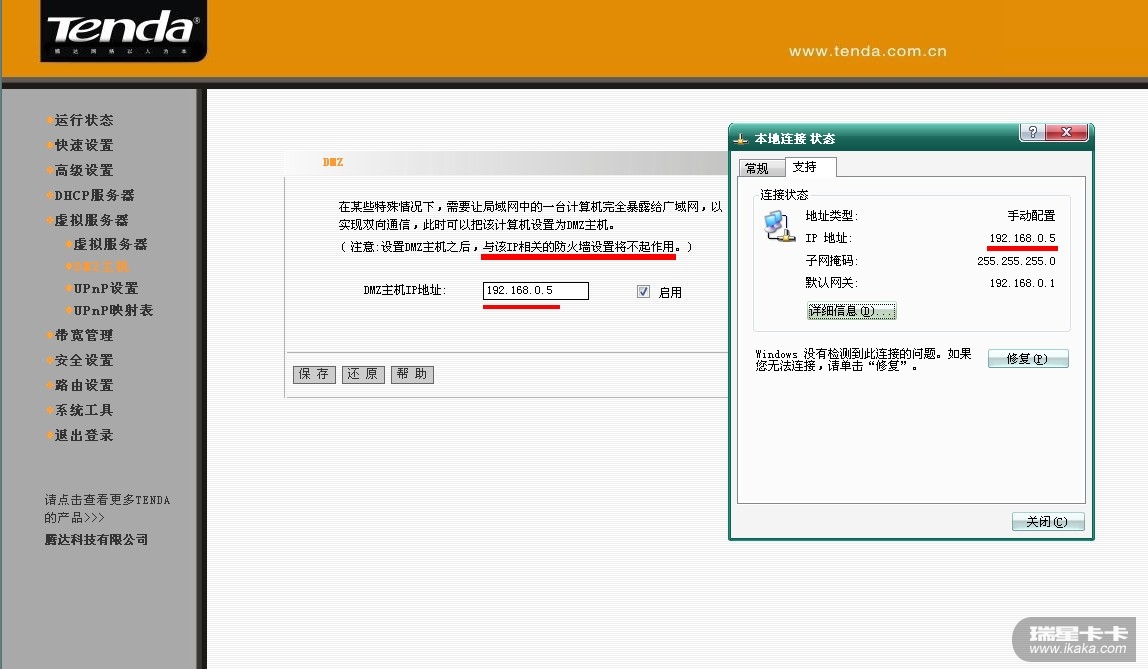This screenshot has height=669, width=1148.
Task: Collapse the top-level 虚拟服务器 menu
Action: [91, 220]
